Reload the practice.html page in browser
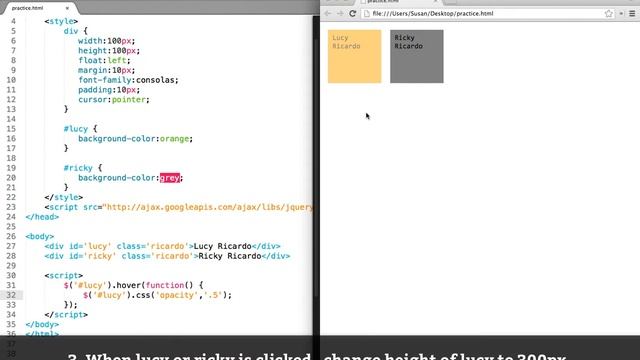This screenshot has width=640, height=360. pyautogui.click(x=353, y=13)
